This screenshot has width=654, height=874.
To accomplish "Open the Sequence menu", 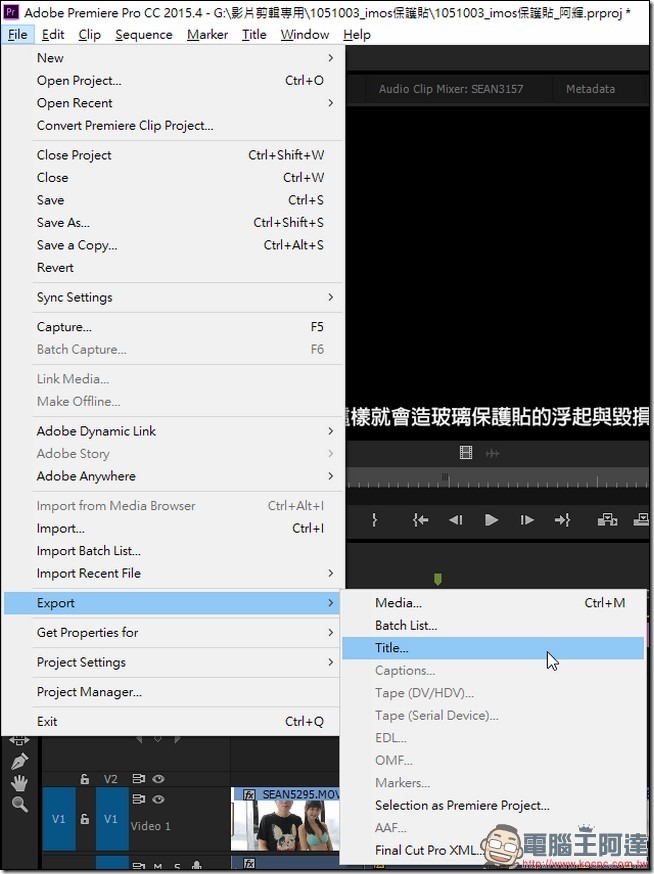I will pyautogui.click(x=144, y=35).
